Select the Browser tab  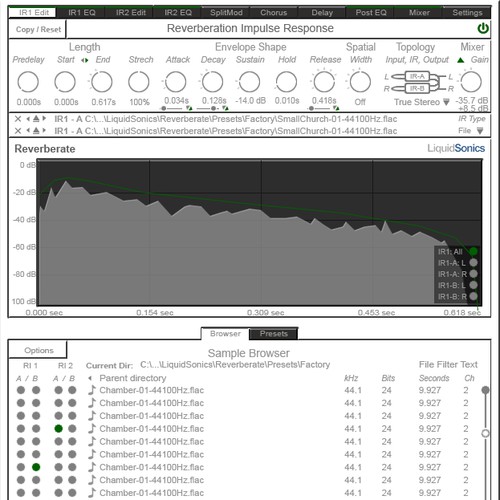click(225, 334)
